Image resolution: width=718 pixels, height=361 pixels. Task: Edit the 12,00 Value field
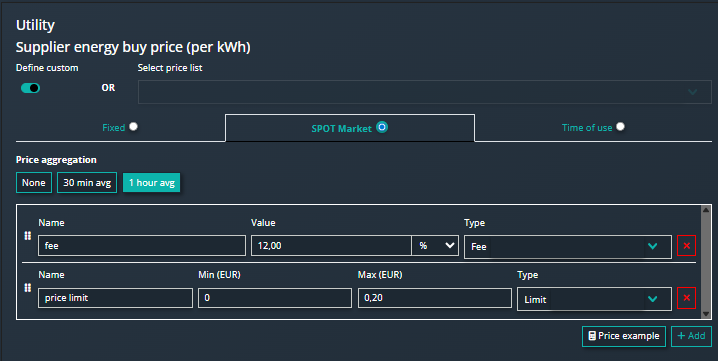331,246
